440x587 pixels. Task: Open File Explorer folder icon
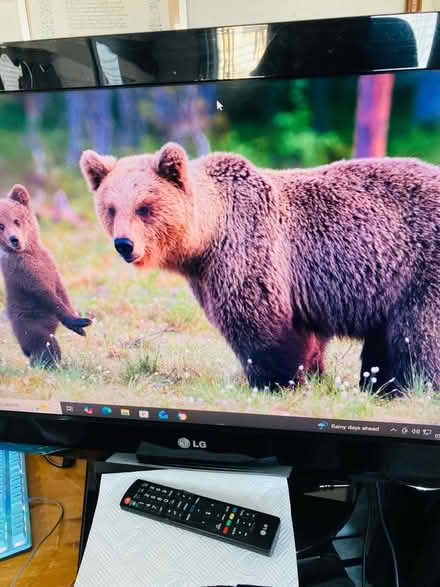click(x=125, y=412)
